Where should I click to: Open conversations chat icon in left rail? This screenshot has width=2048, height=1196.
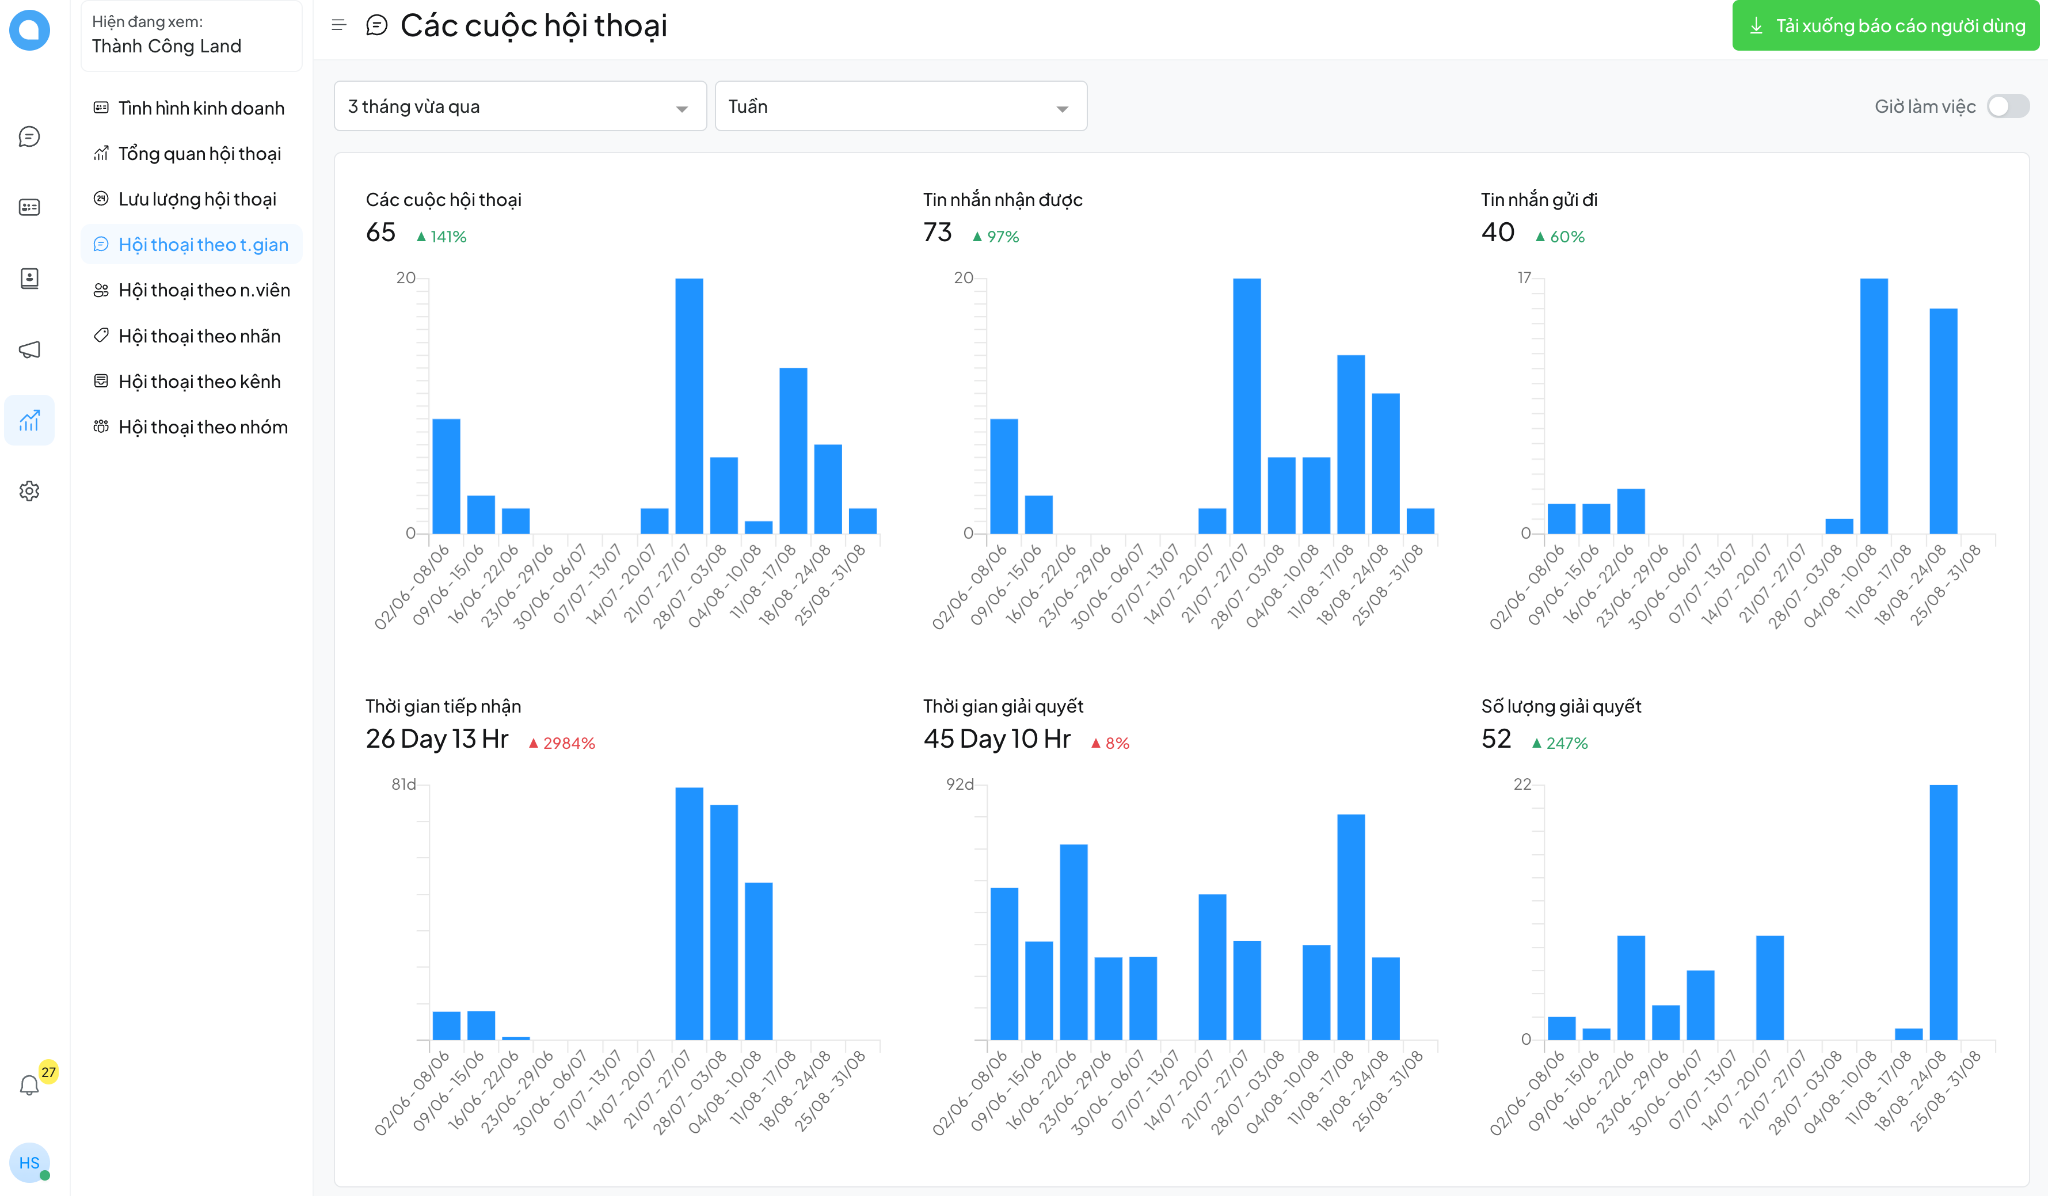29,137
